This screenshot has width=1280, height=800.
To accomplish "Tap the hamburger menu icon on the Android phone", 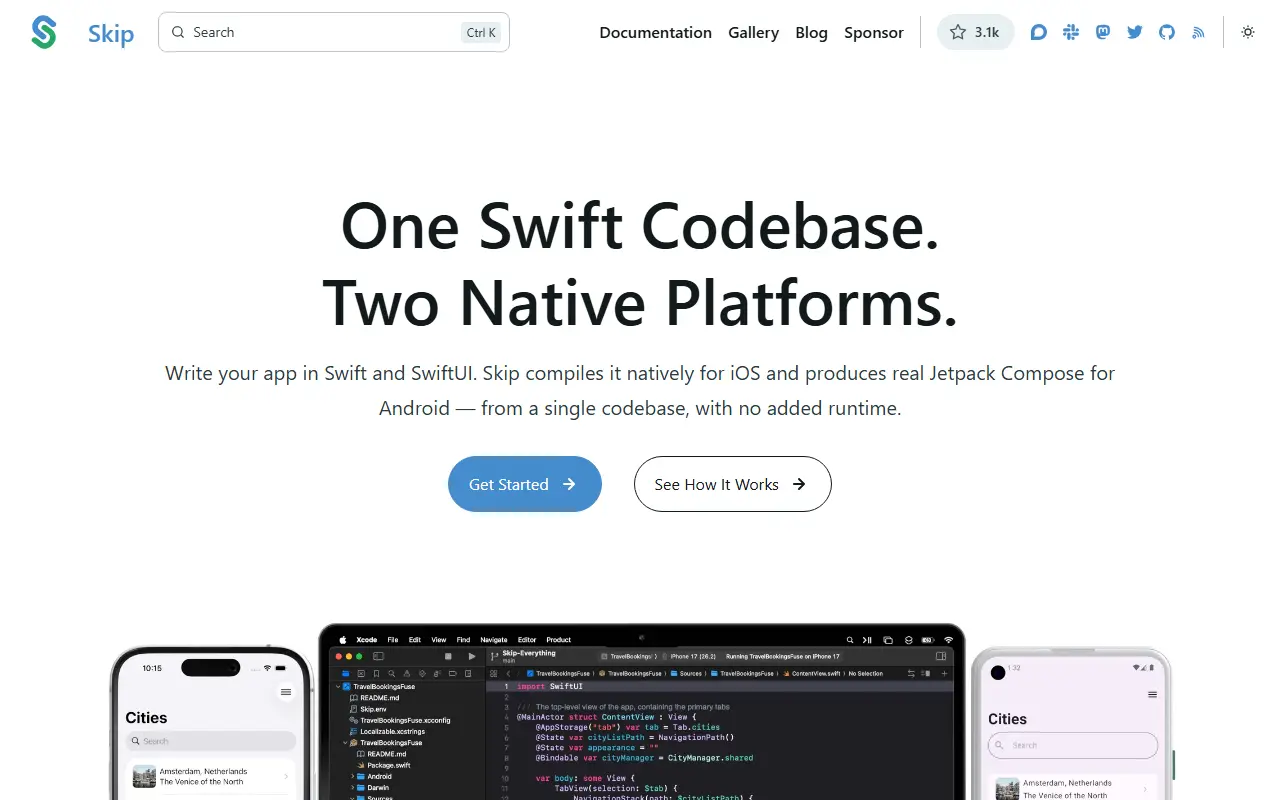I will 1152,694.
